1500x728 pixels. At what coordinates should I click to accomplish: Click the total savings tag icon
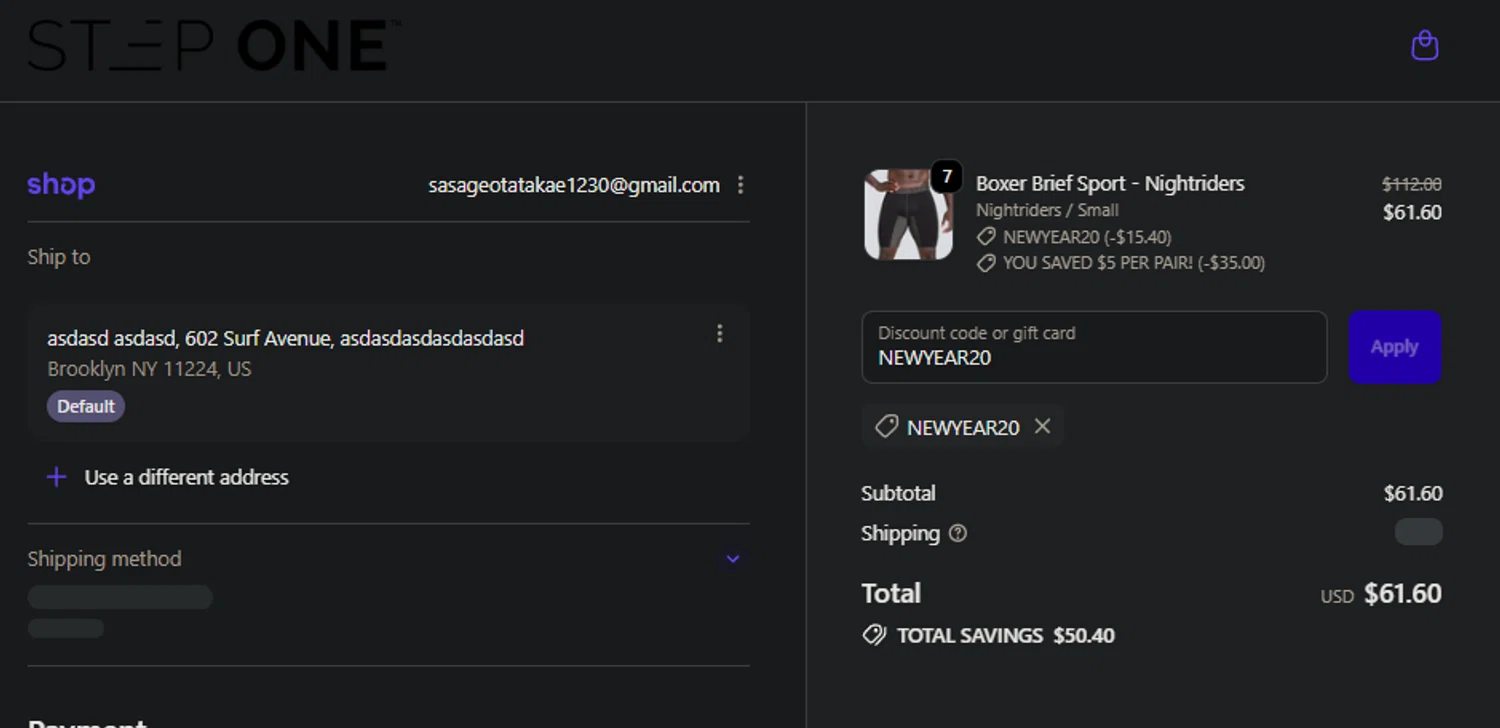pos(874,635)
